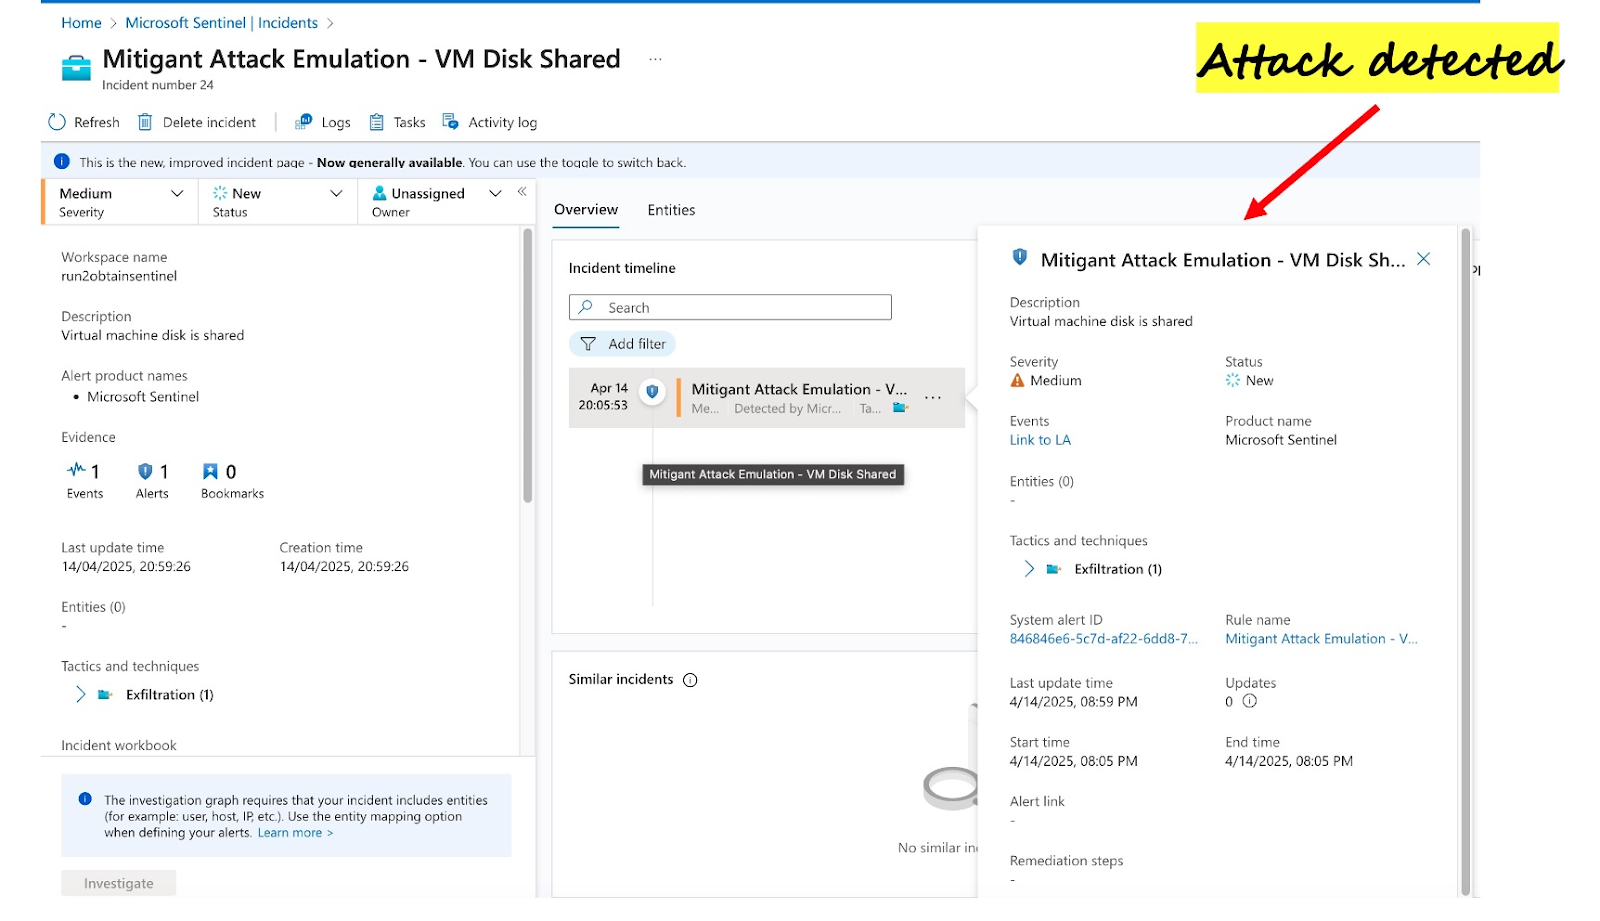Screen dimensions: 1600x921
Task: Click the Exfiltration tactic icon in alert pane
Action: point(1053,569)
